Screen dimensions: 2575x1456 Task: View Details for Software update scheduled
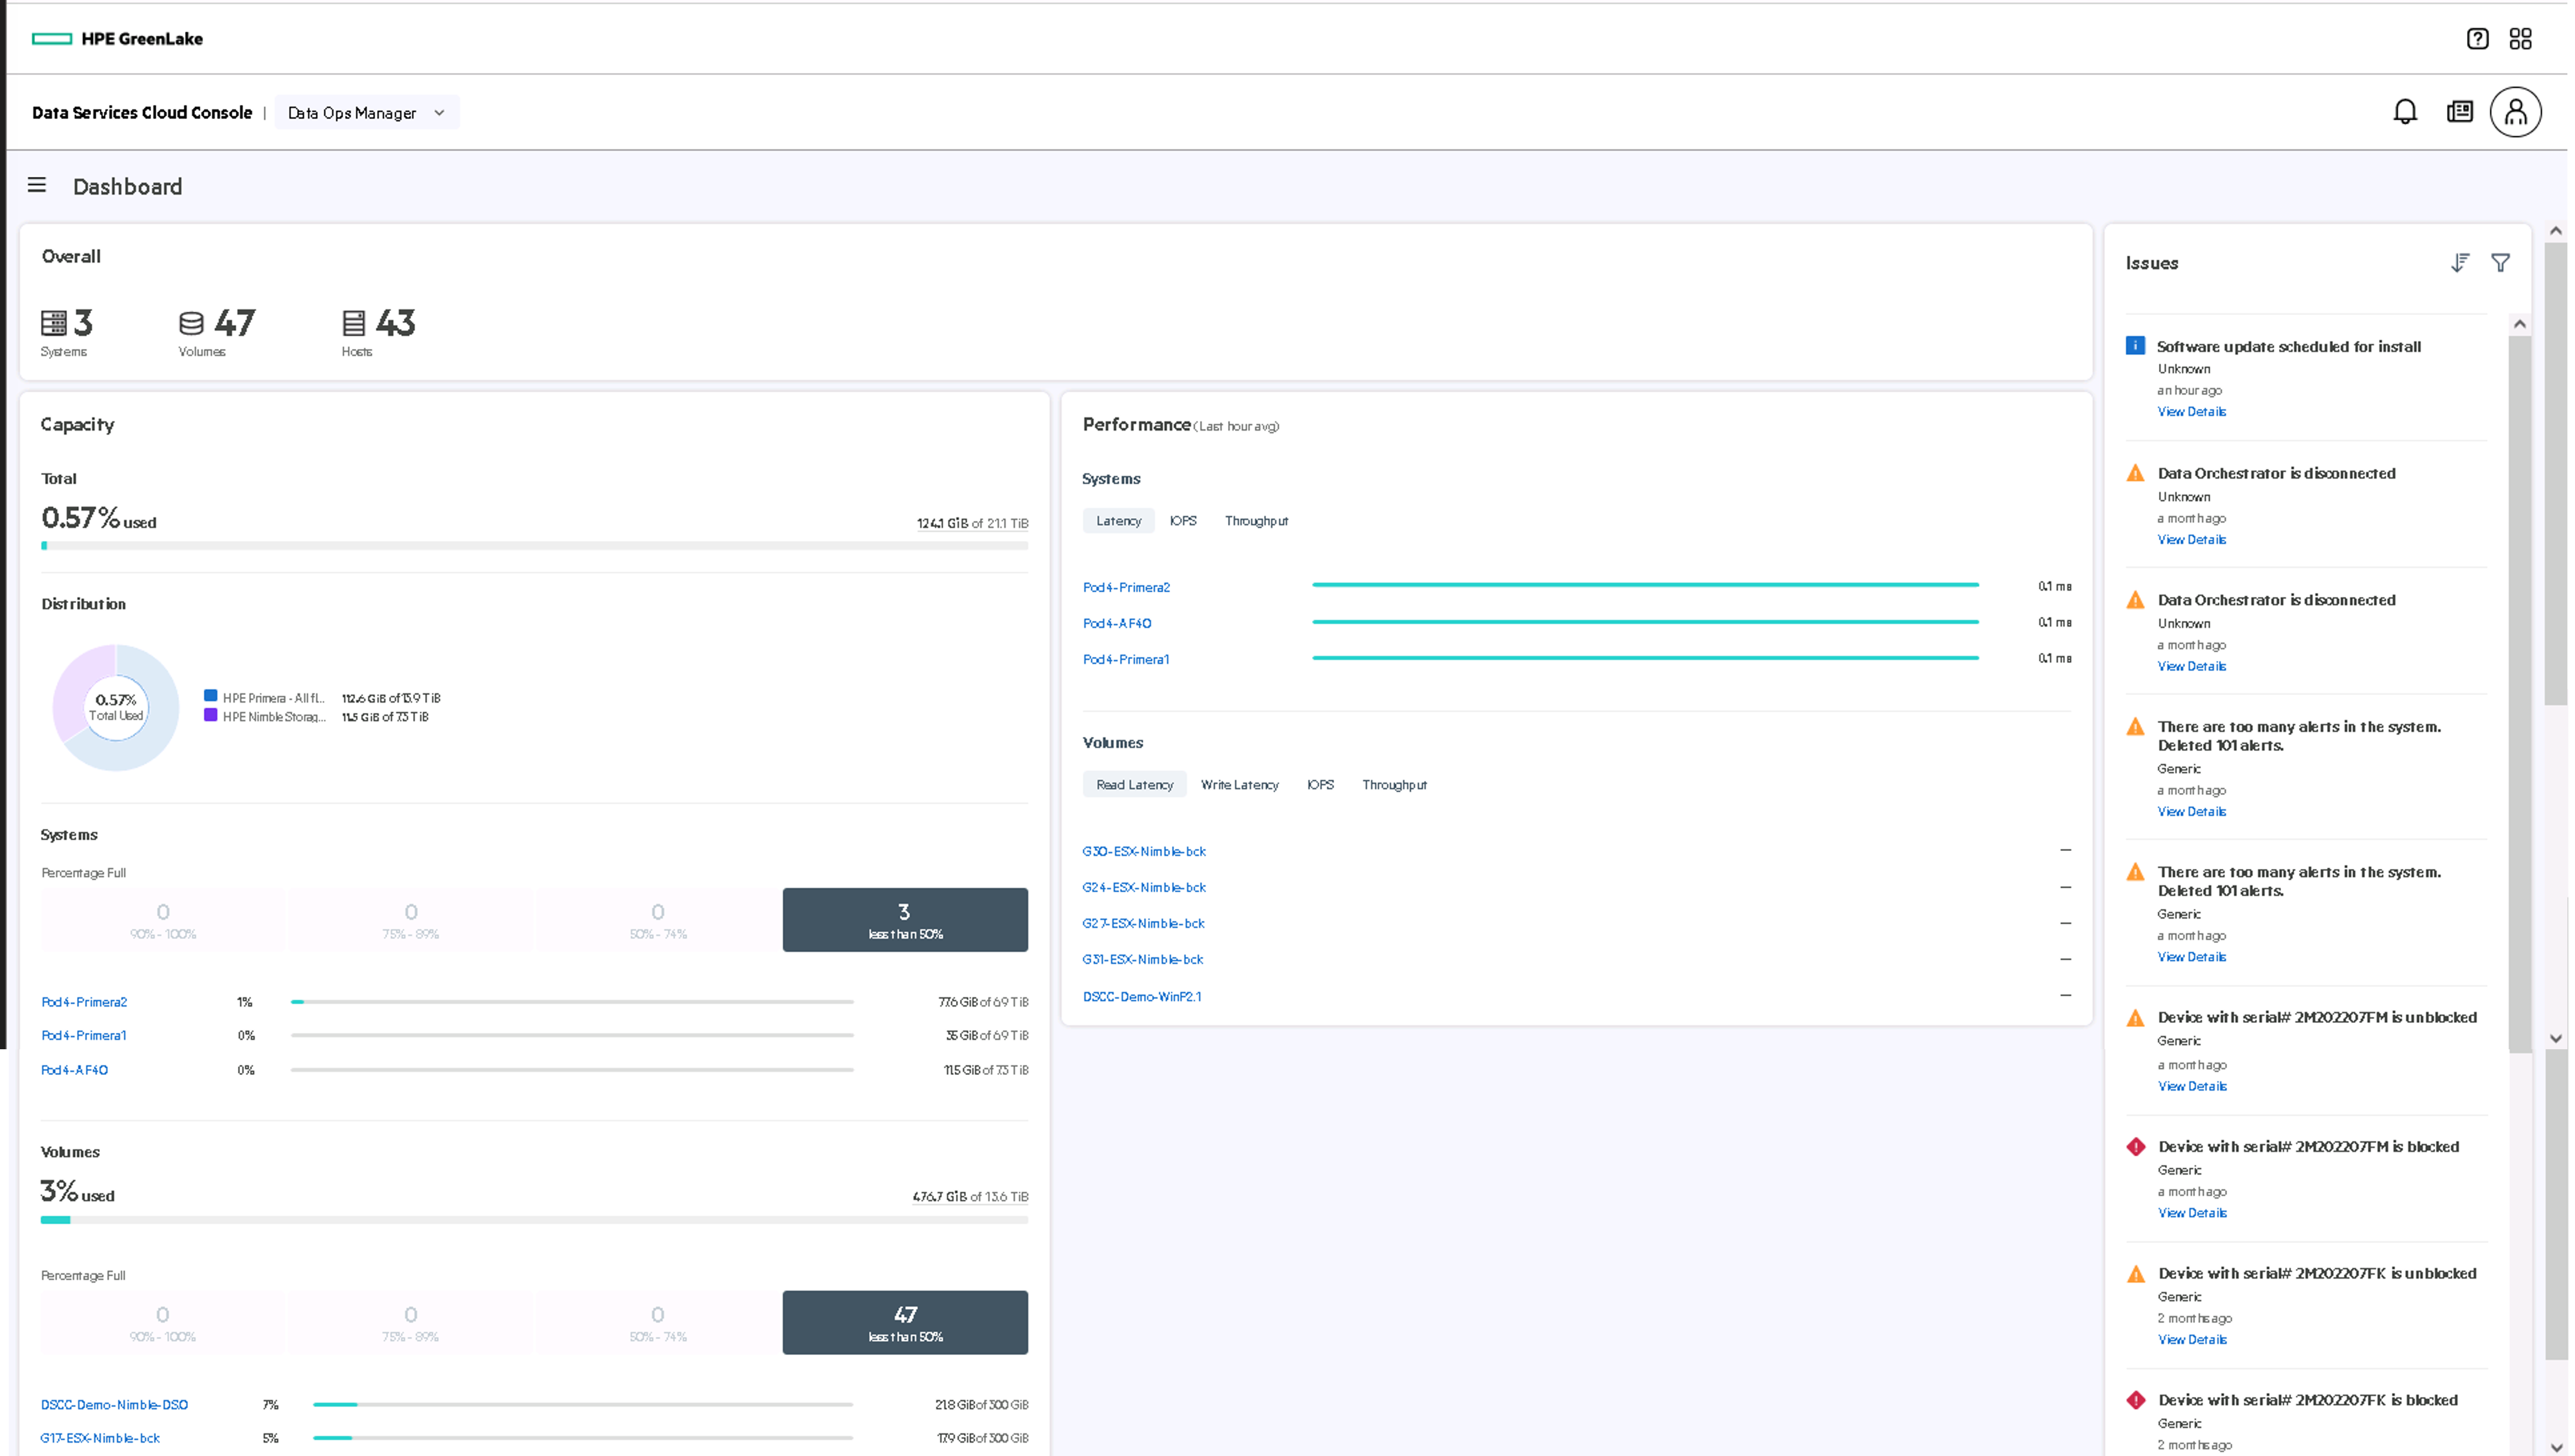[x=2191, y=412]
